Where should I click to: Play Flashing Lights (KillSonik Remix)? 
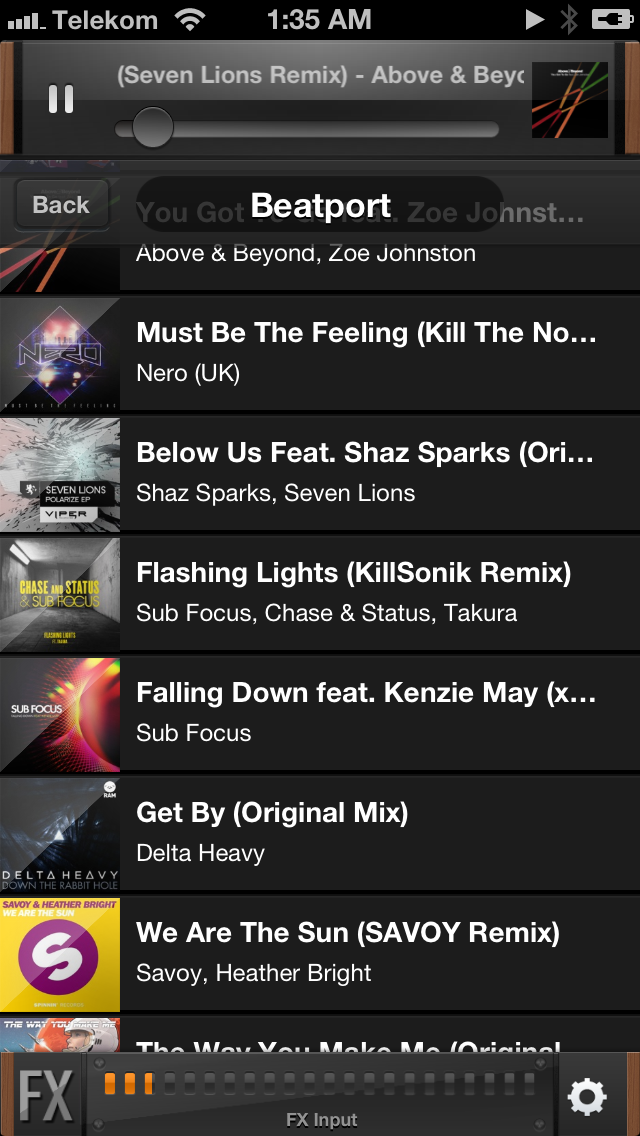[x=354, y=591]
